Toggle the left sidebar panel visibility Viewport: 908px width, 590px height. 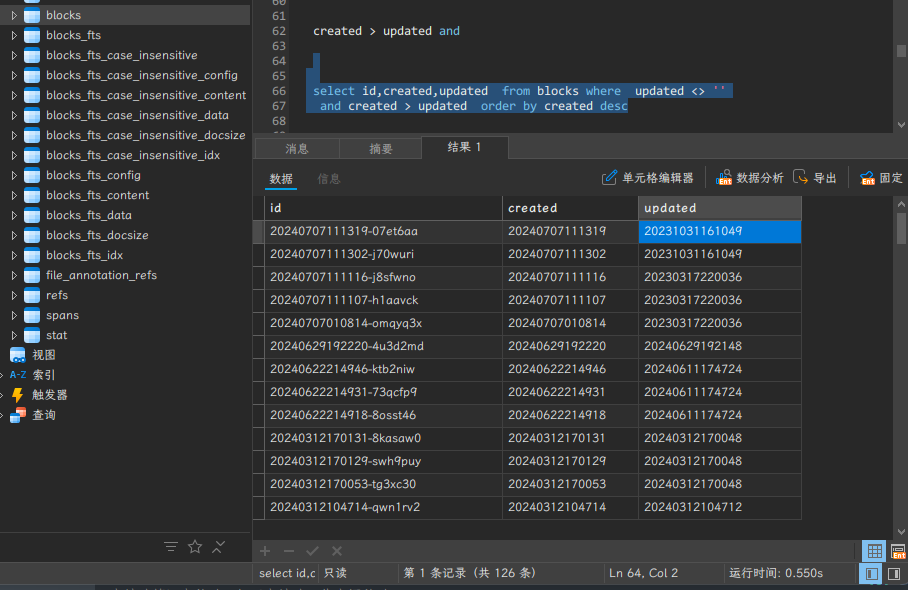pyautogui.click(x=873, y=573)
